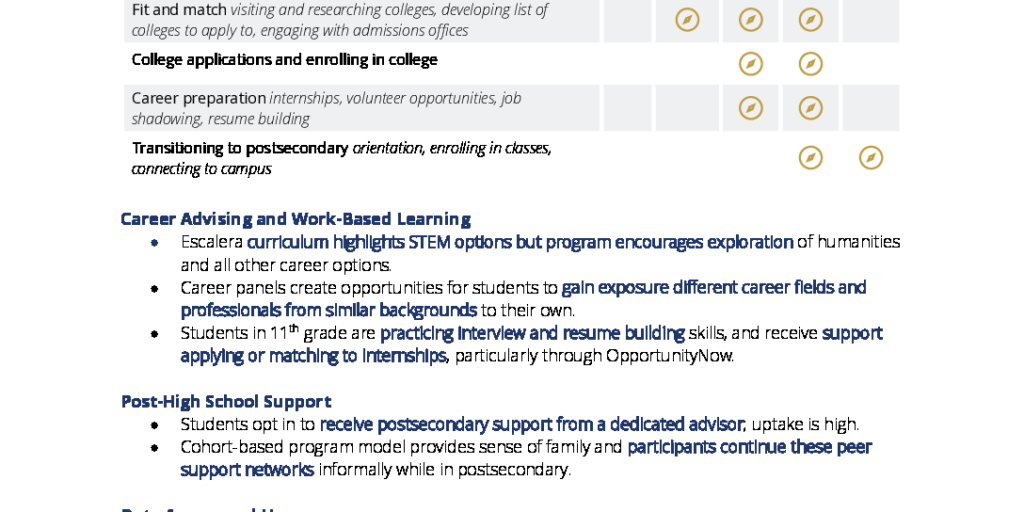This screenshot has width=1024, height=512.
Task: Click 'receive postsecondary support from a dedicated advisor'
Action: pyautogui.click(x=532, y=424)
